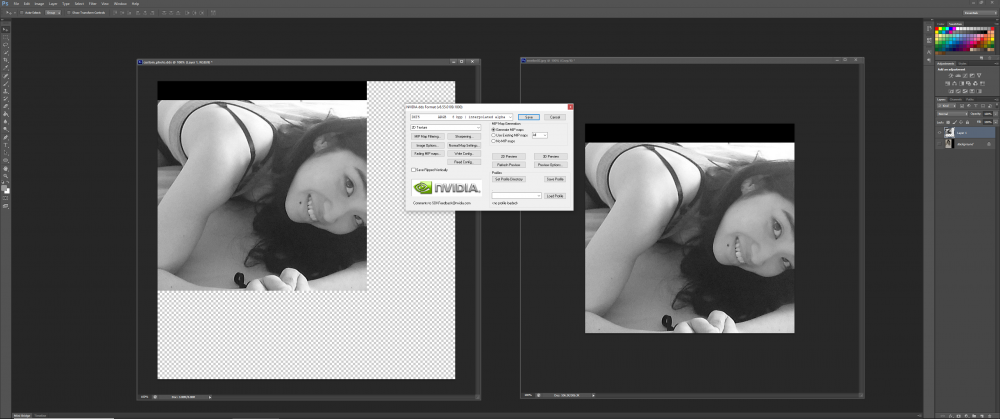
Task: Select Use Existing MIP maps radio button
Action: tap(494, 135)
